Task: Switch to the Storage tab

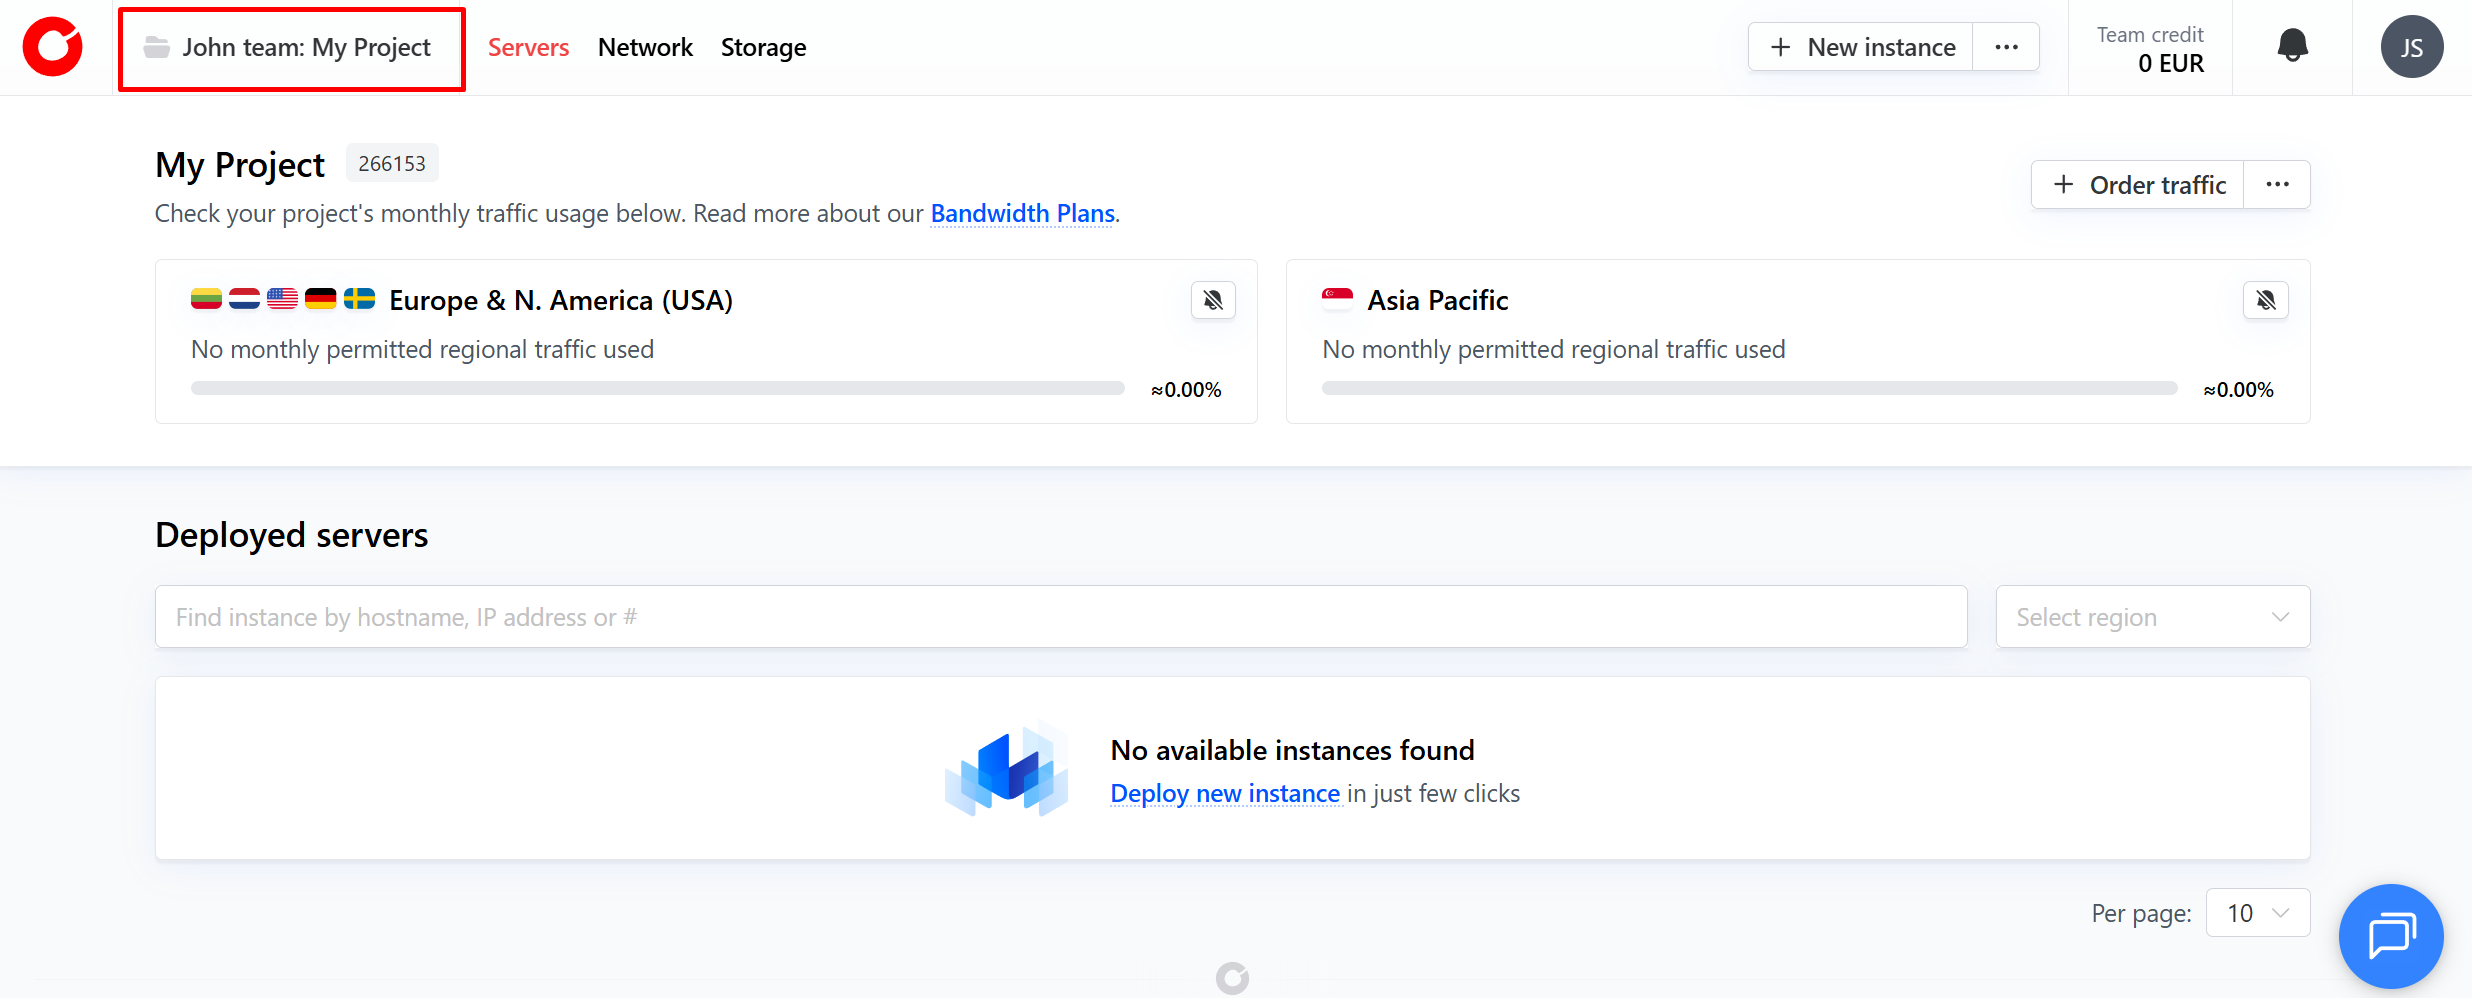Action: coord(763,47)
